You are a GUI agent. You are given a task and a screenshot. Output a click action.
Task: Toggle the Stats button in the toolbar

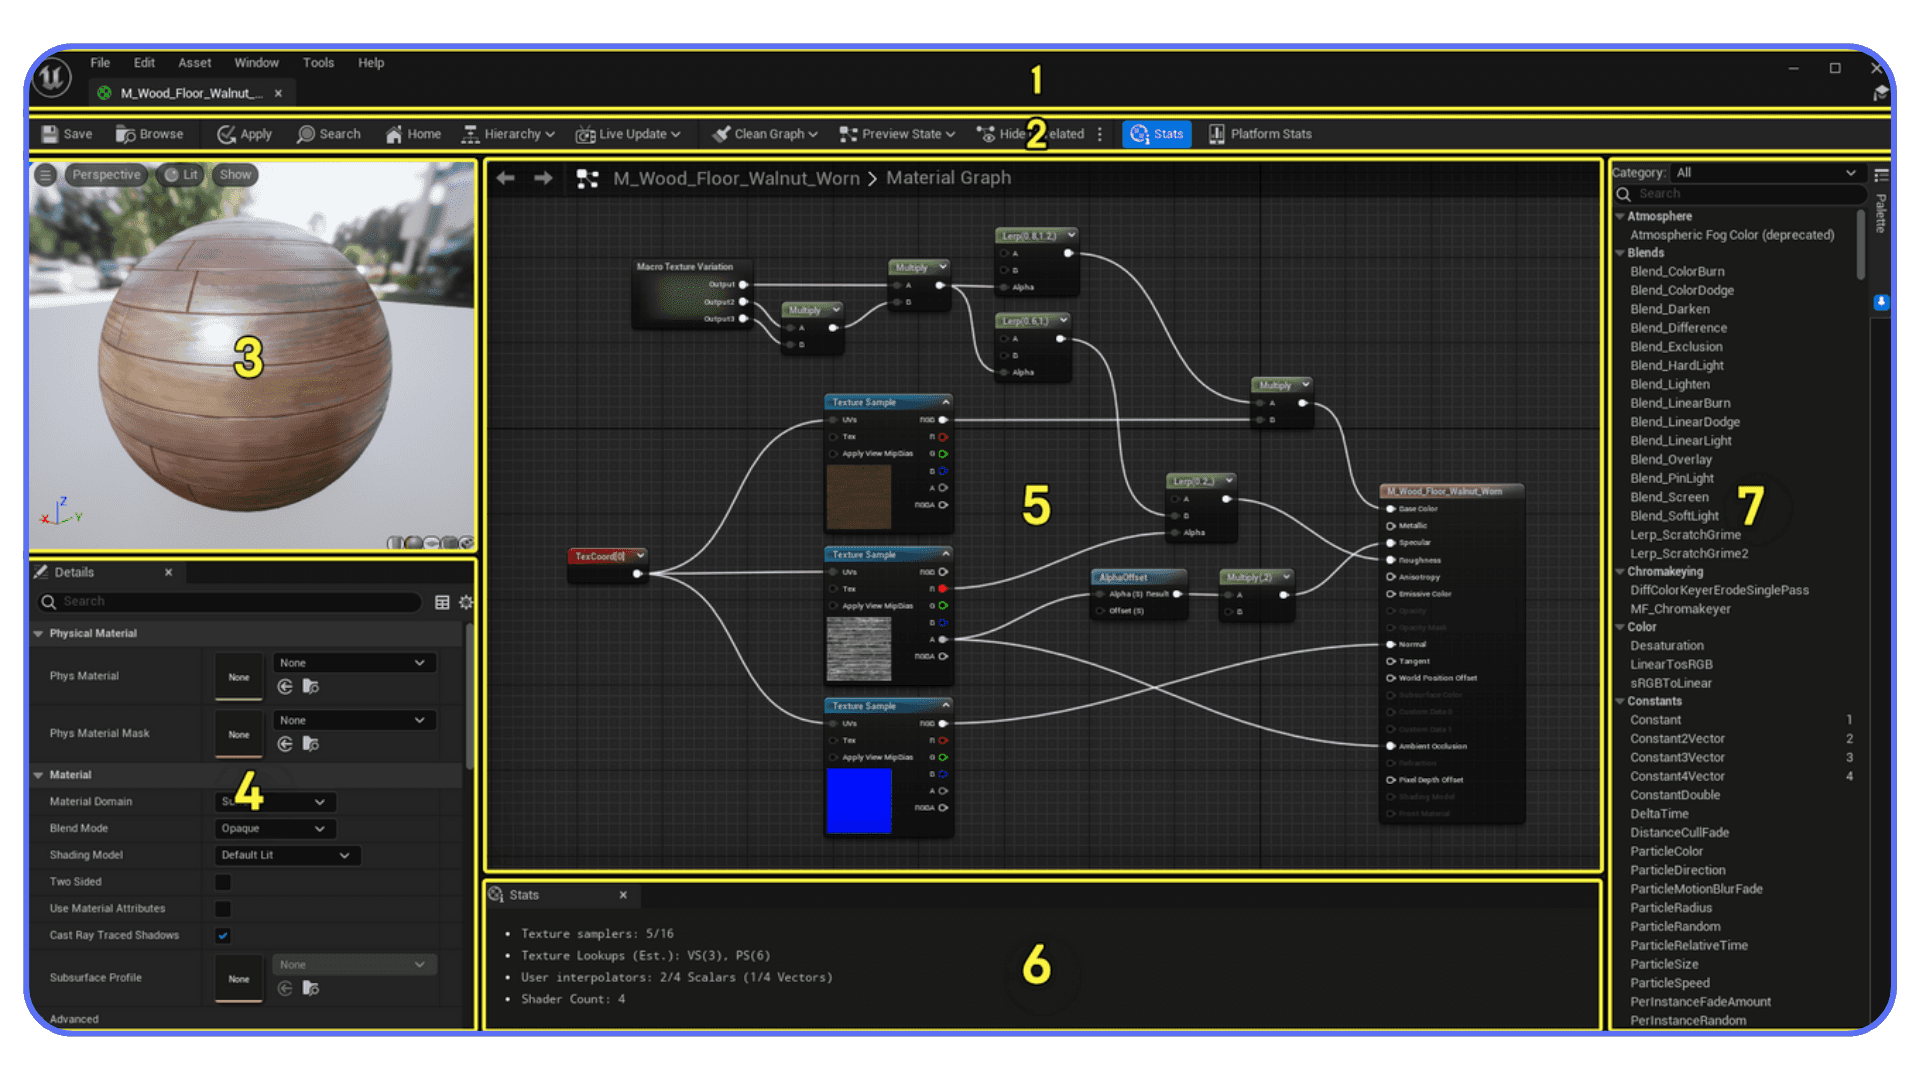click(x=1157, y=134)
